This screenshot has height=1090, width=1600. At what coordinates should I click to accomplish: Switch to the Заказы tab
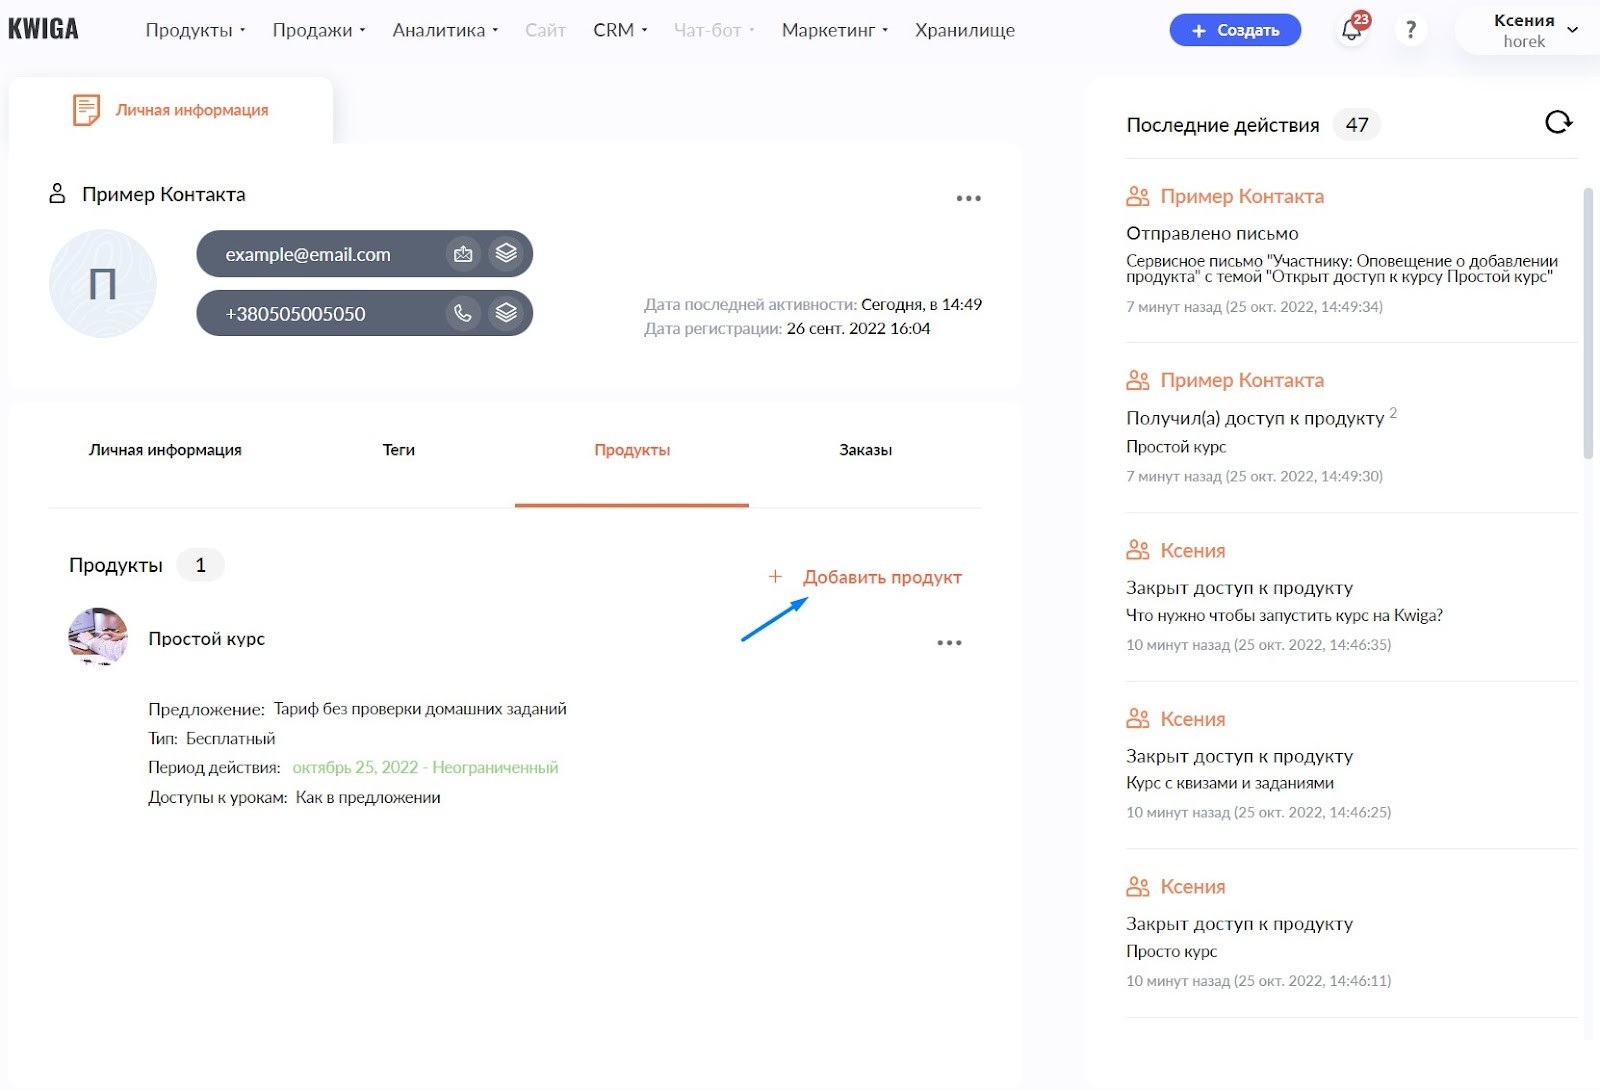point(865,450)
